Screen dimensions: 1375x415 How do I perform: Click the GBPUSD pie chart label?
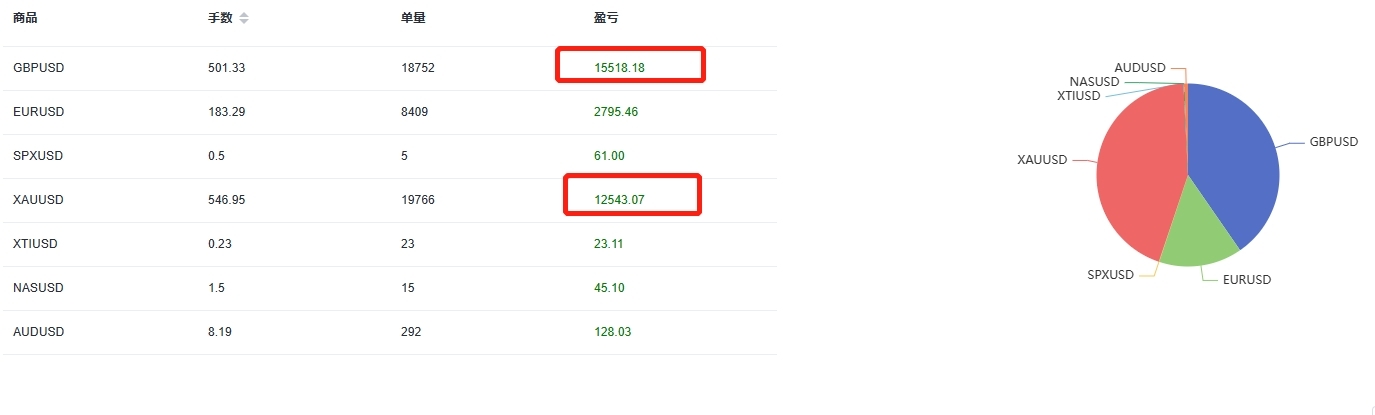[x=1334, y=142]
